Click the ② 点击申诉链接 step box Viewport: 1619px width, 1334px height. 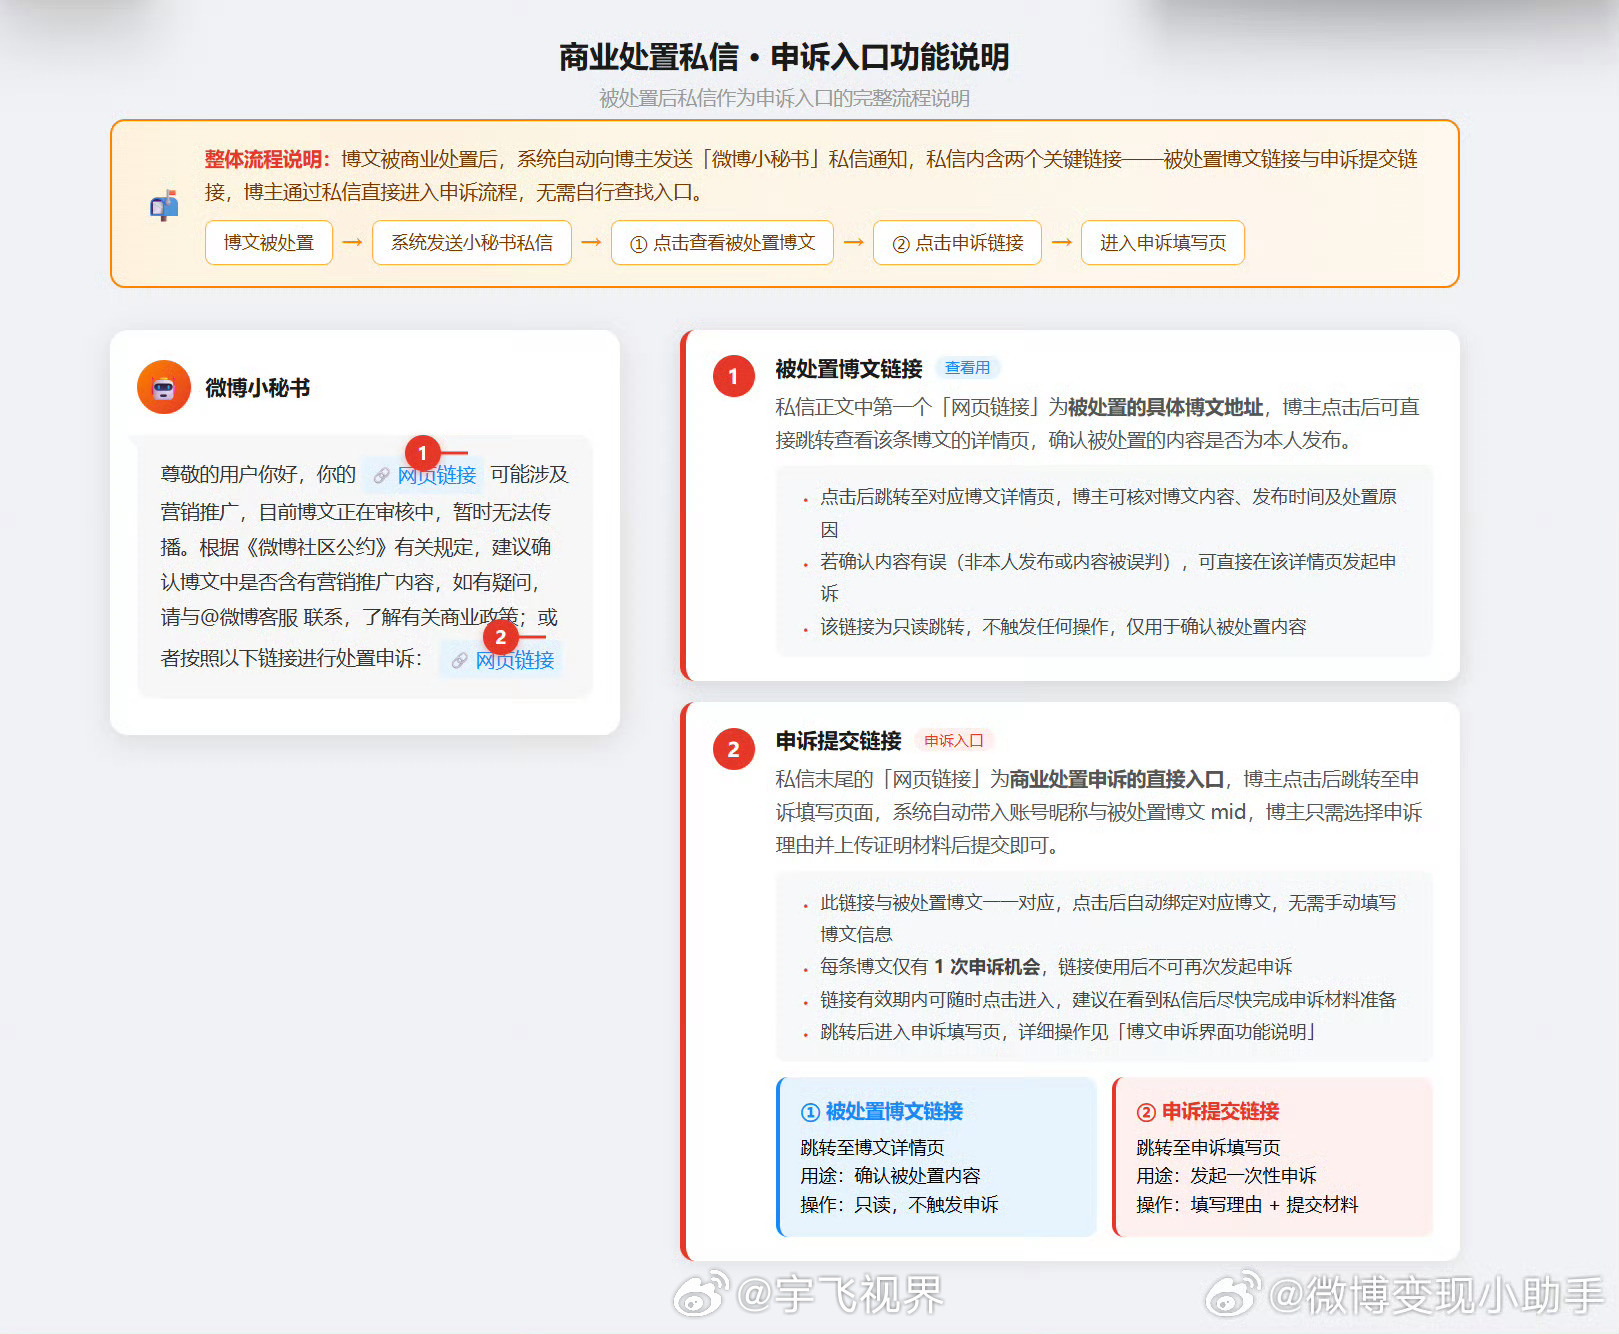point(957,242)
